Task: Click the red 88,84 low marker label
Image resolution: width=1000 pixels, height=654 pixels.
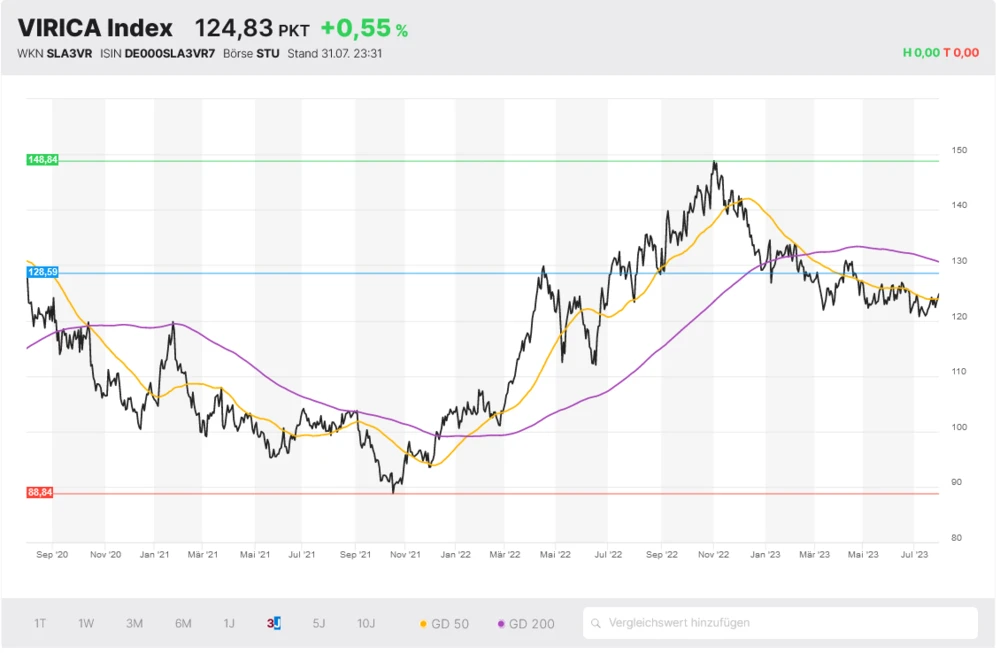Action: tap(40, 493)
